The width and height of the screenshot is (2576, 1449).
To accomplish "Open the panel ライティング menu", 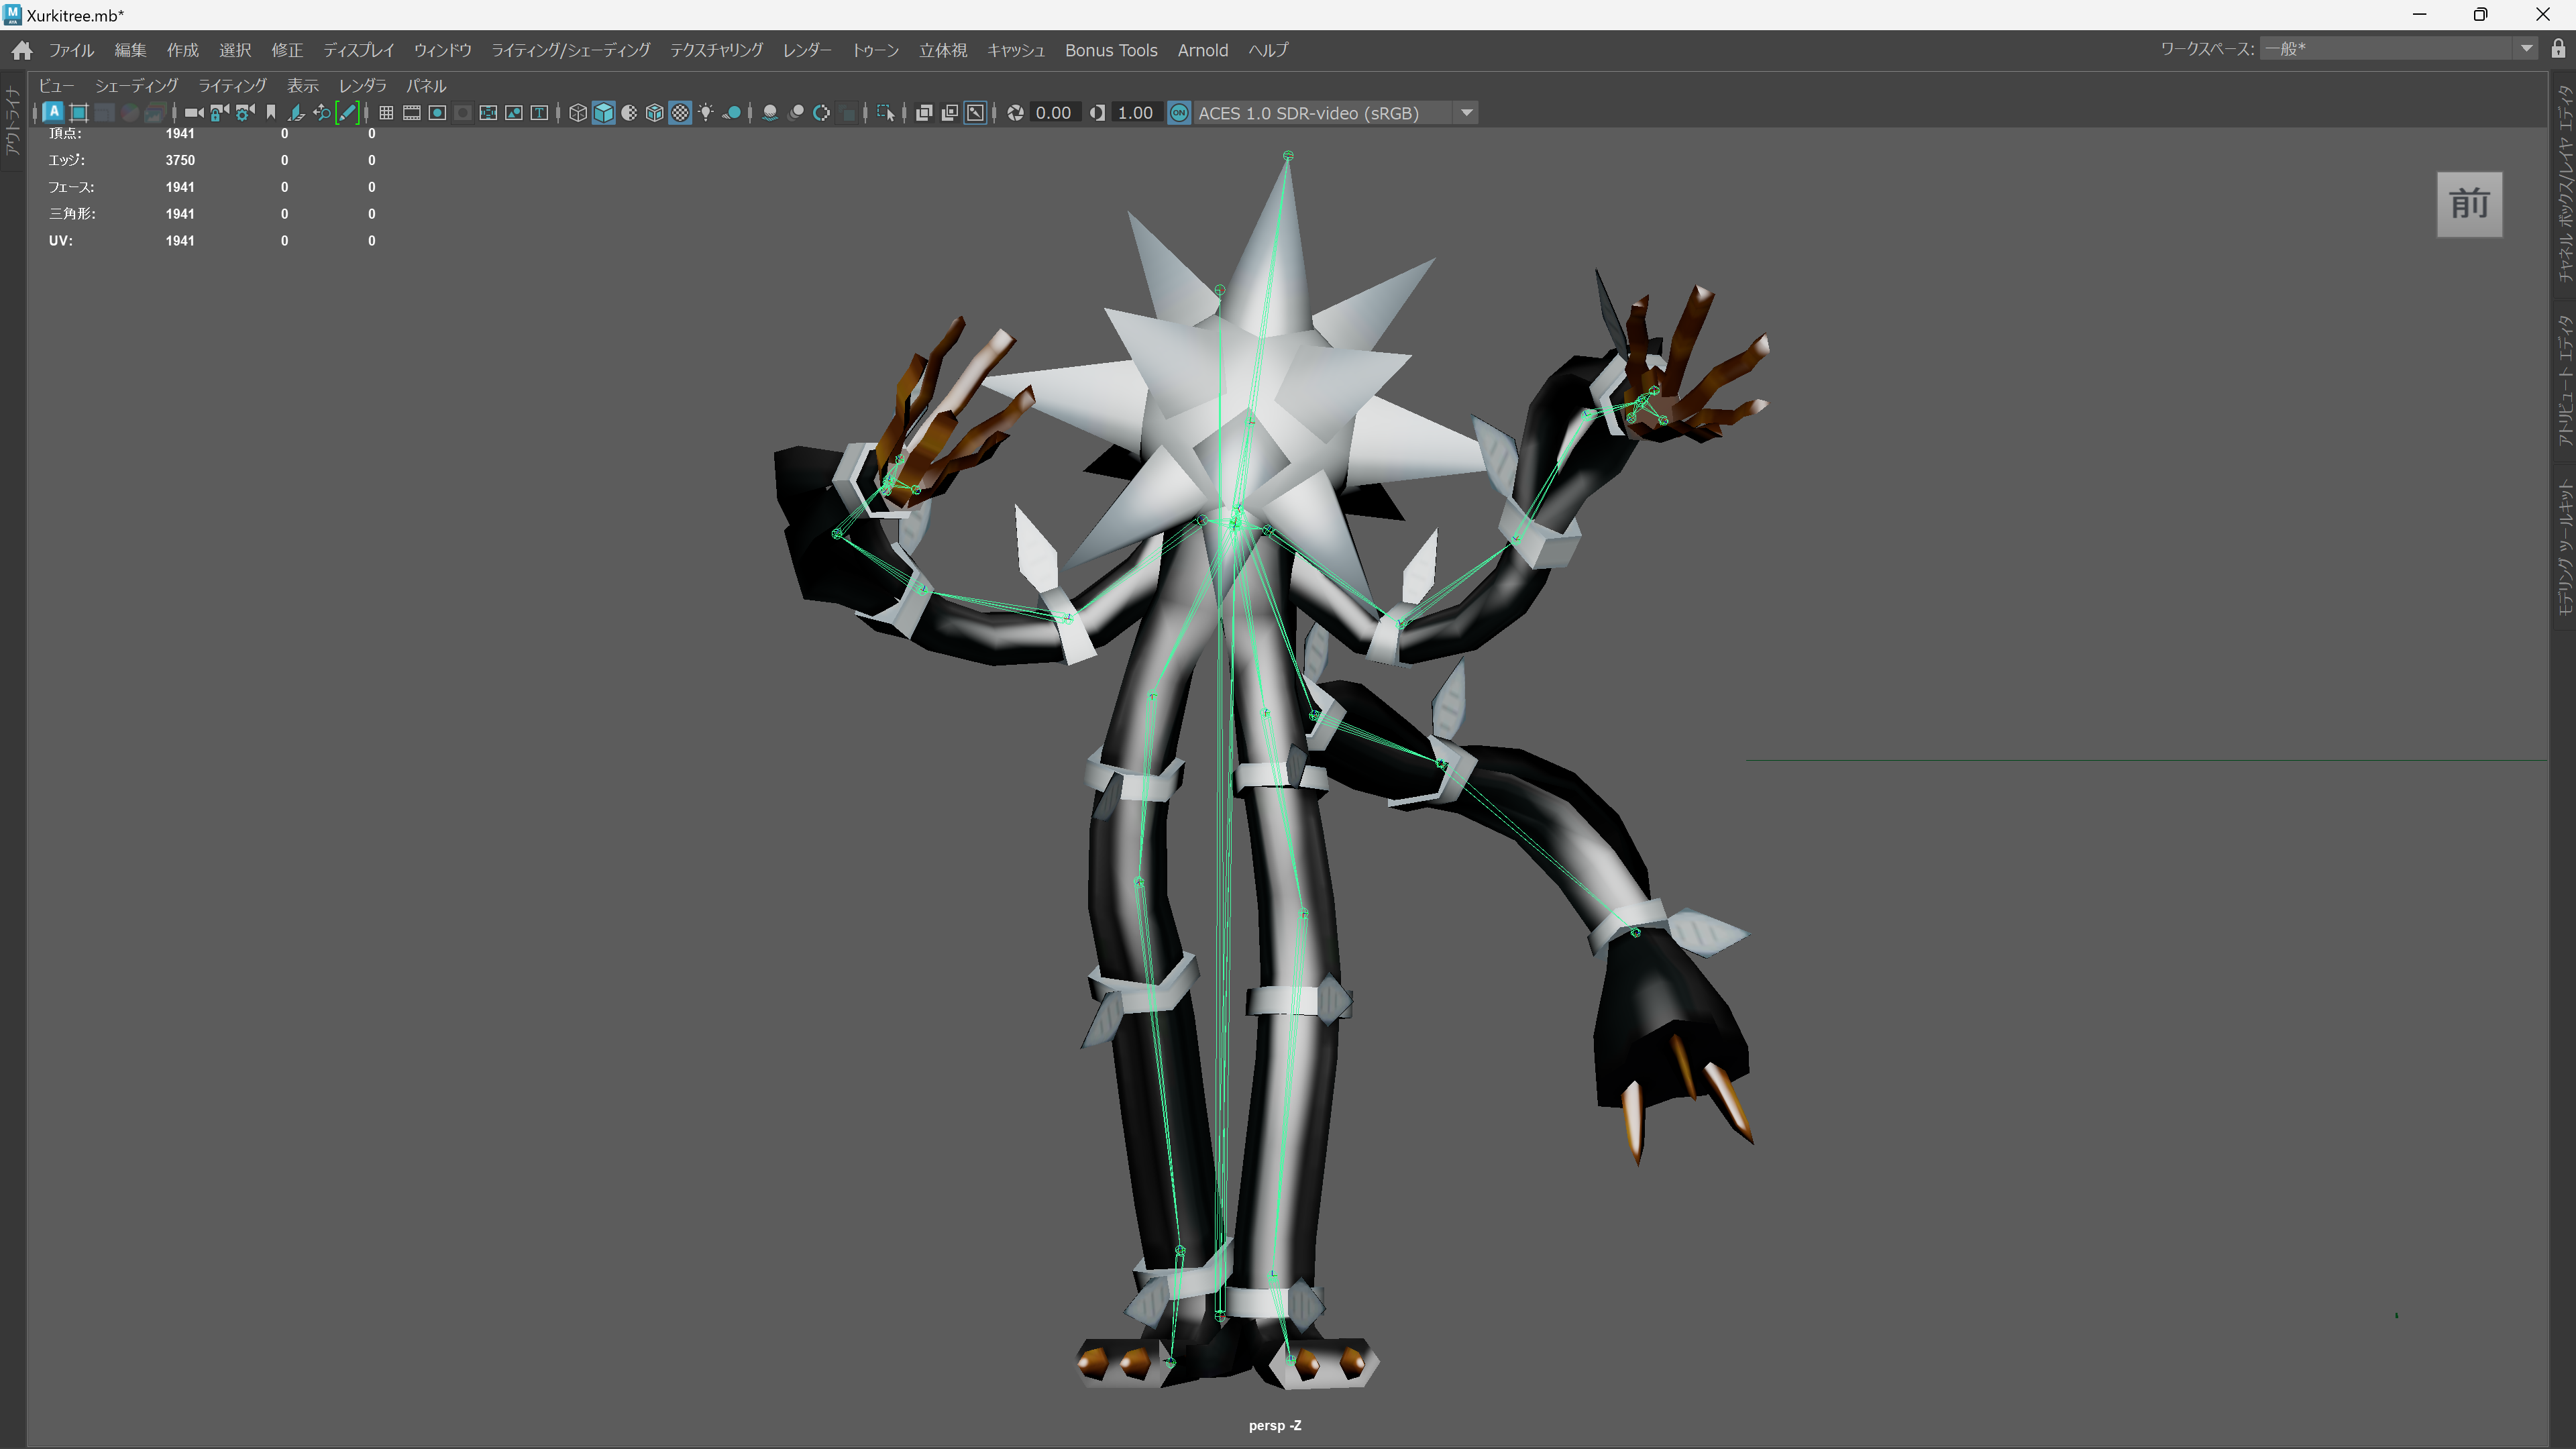I will pyautogui.click(x=232, y=86).
